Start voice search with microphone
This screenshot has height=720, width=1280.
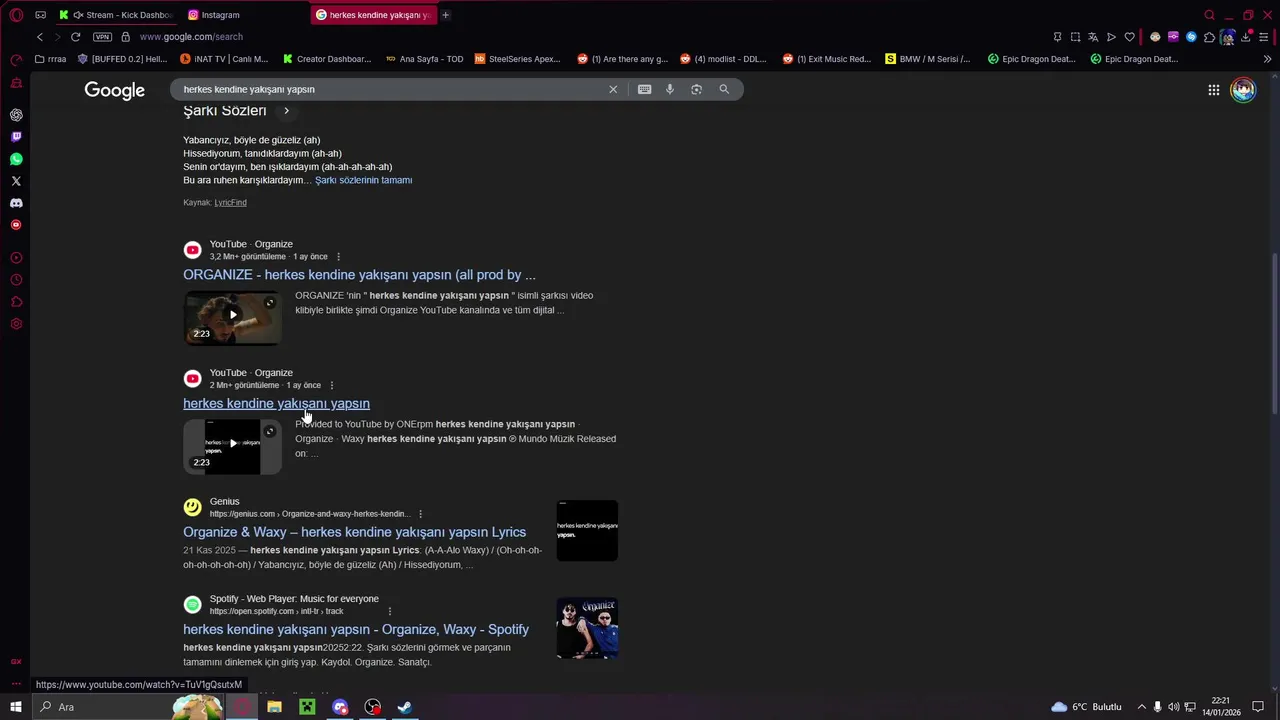(x=670, y=89)
